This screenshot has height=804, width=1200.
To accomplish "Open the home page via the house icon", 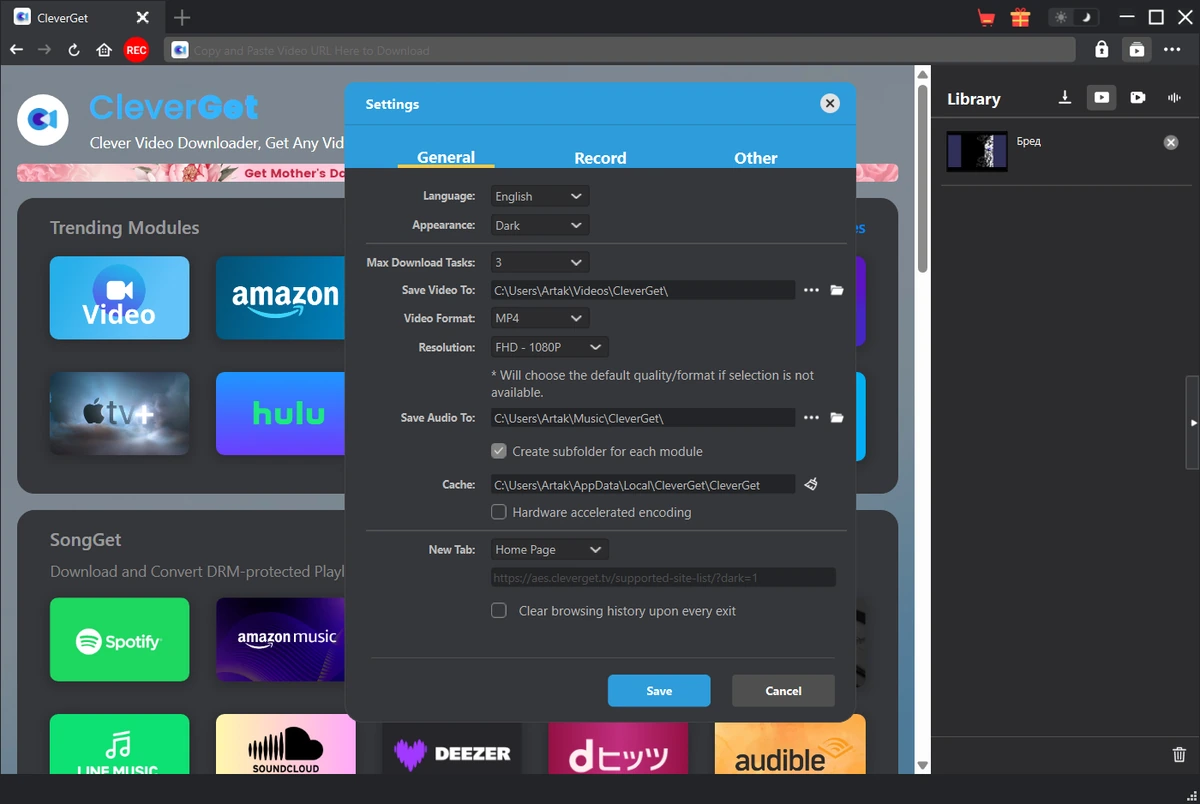I will pyautogui.click(x=104, y=50).
